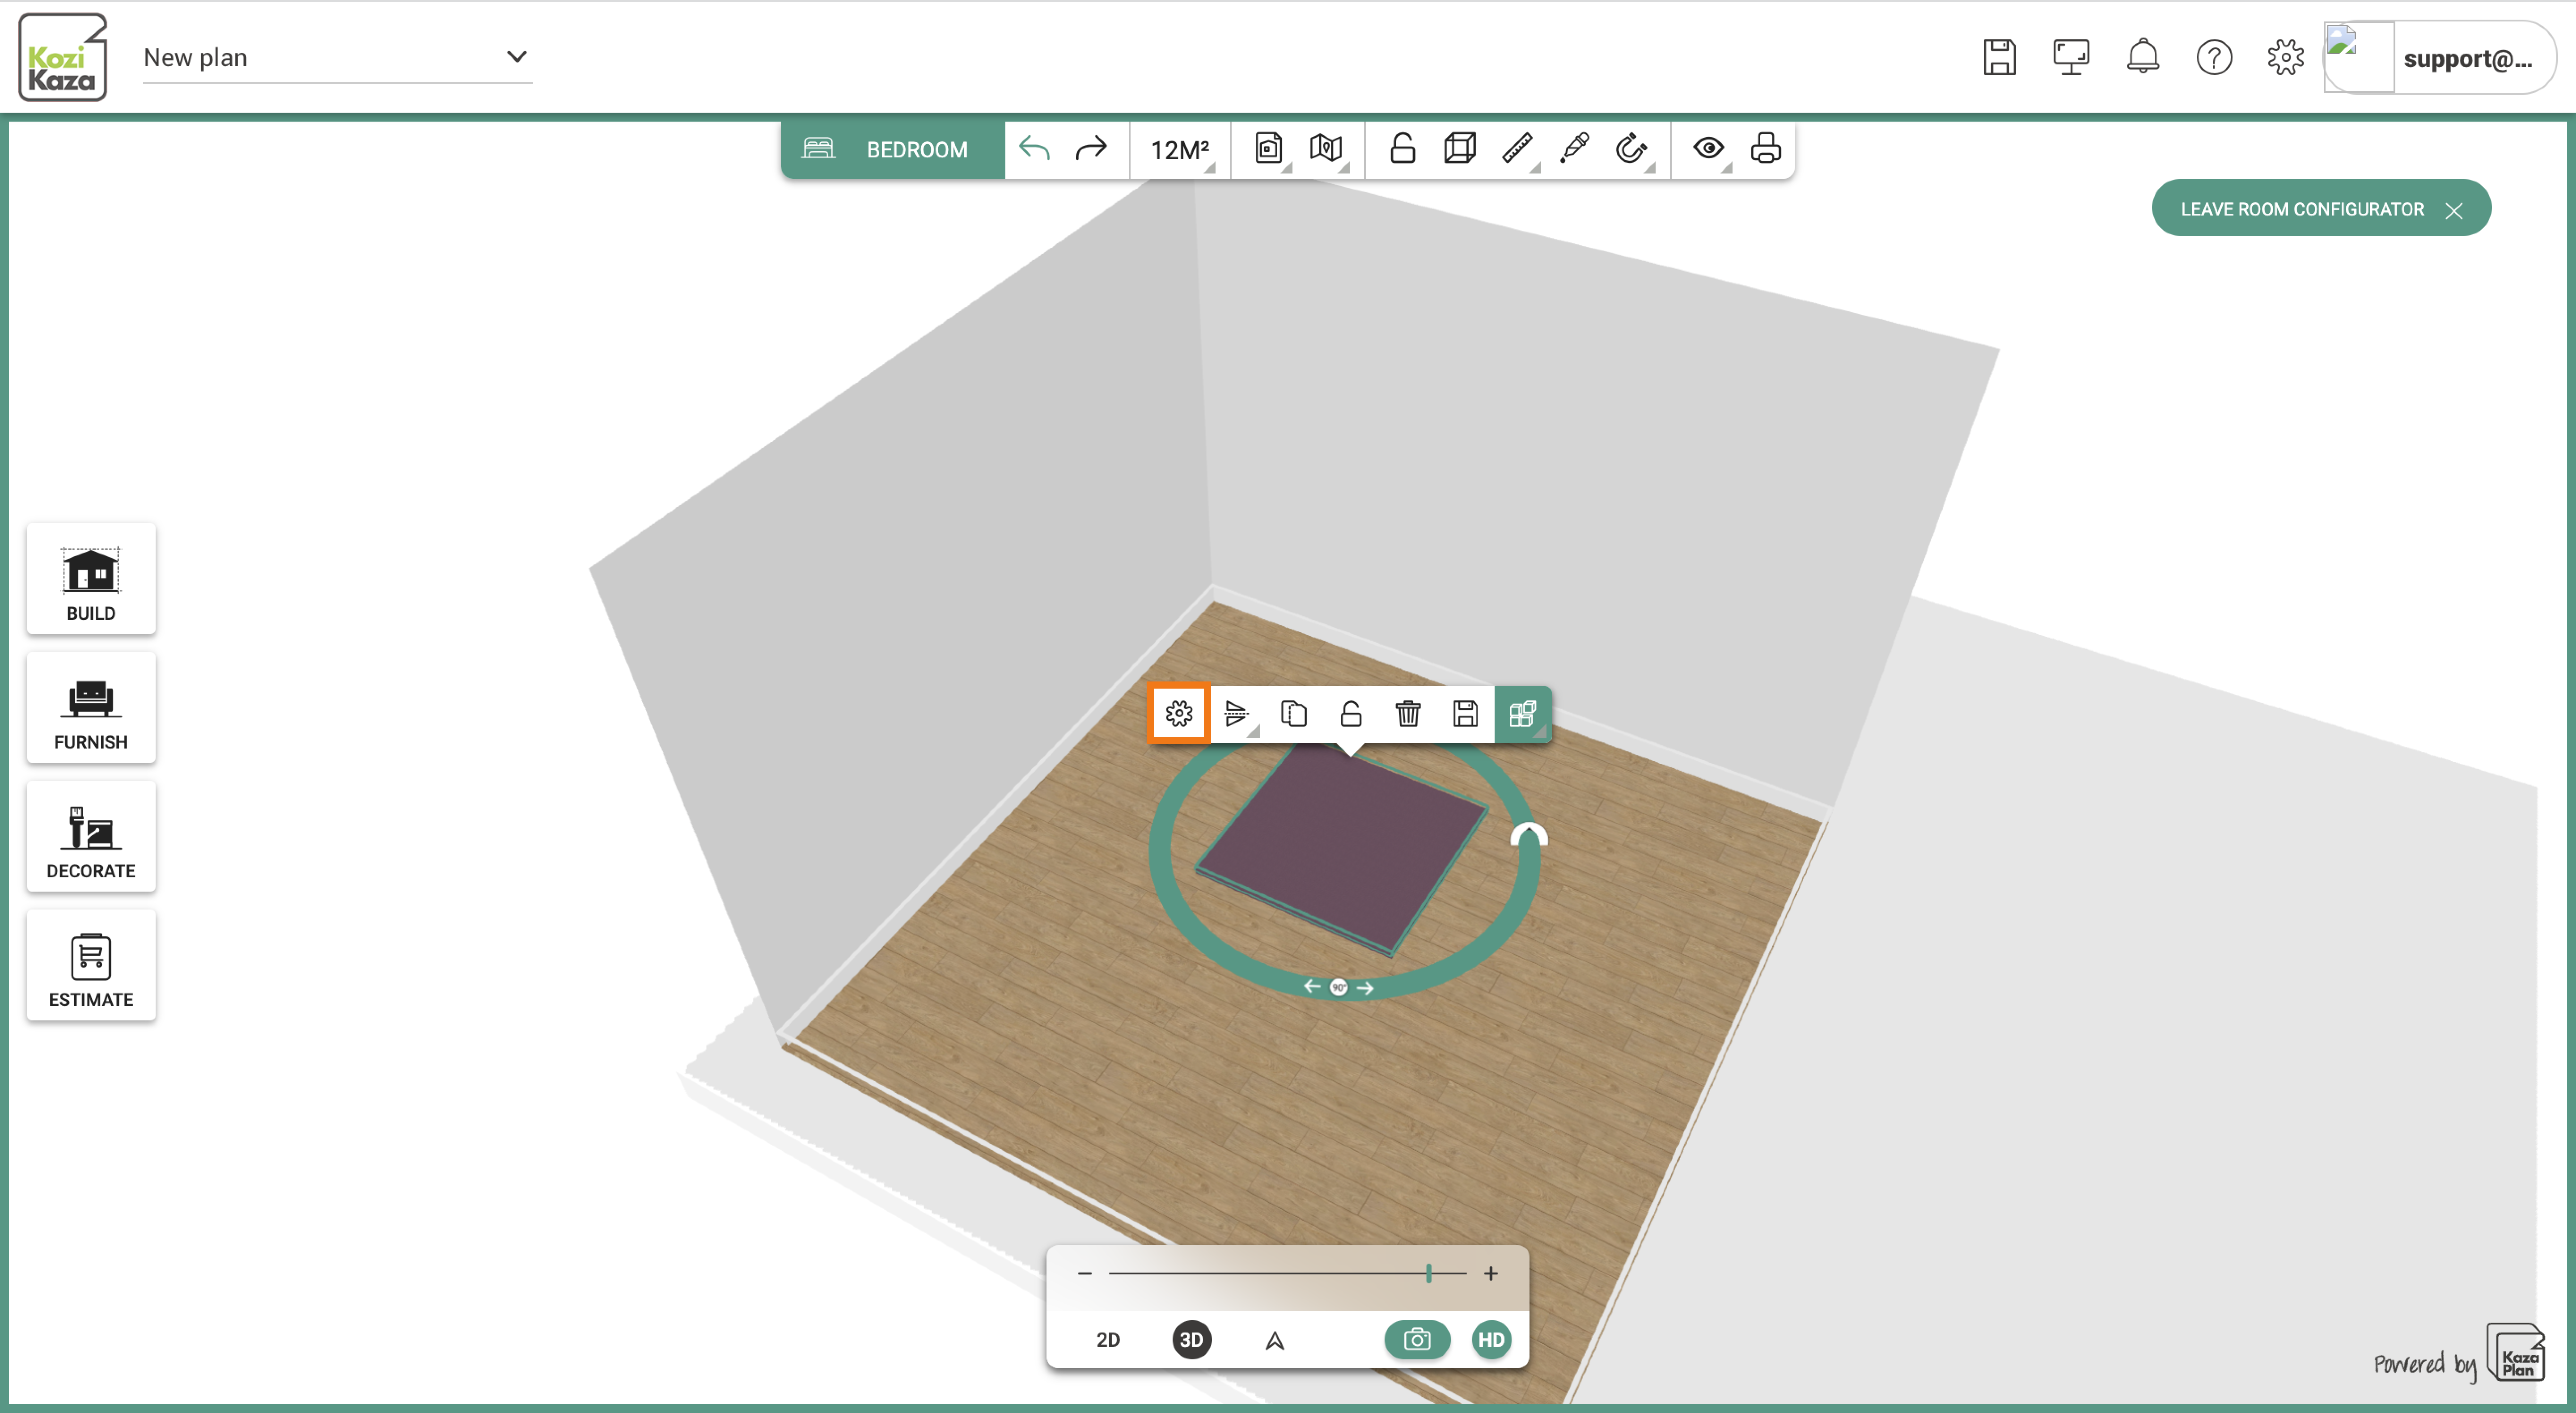Switch to 2D view

[1108, 1340]
